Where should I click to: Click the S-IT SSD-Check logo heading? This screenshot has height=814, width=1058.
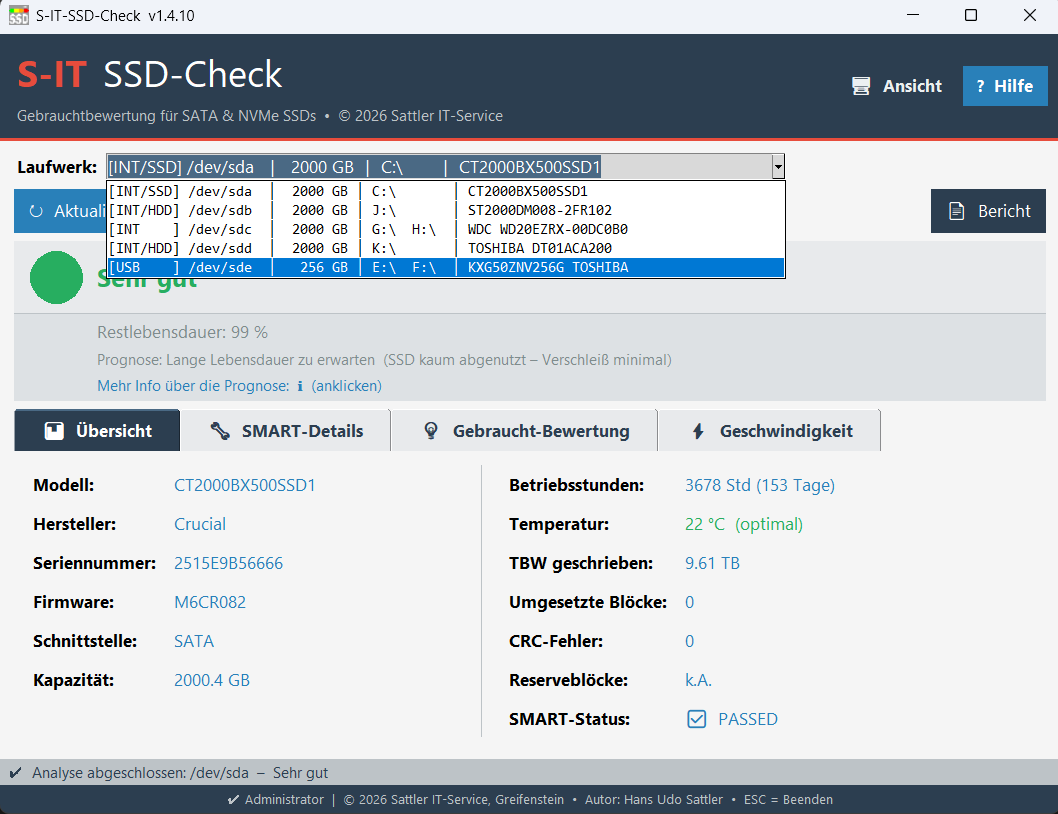point(149,74)
